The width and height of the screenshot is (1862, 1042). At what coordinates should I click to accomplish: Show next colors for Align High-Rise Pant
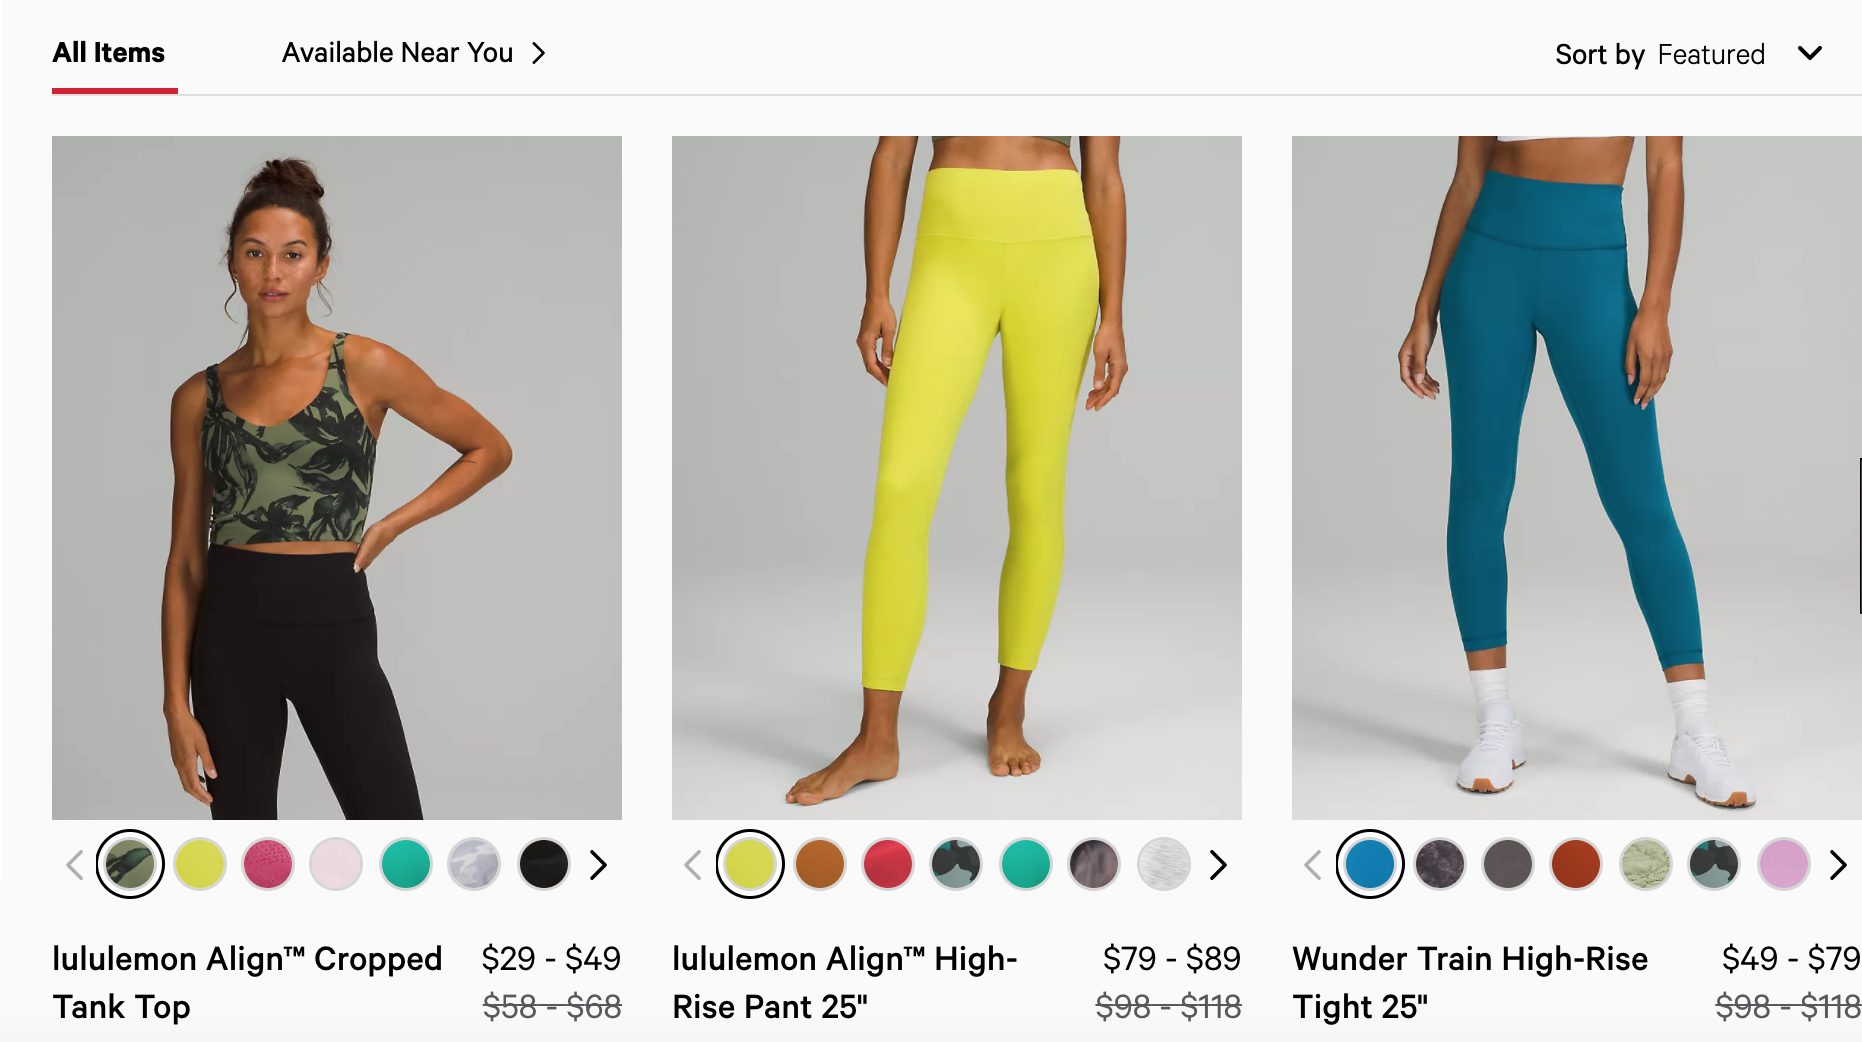[1217, 864]
